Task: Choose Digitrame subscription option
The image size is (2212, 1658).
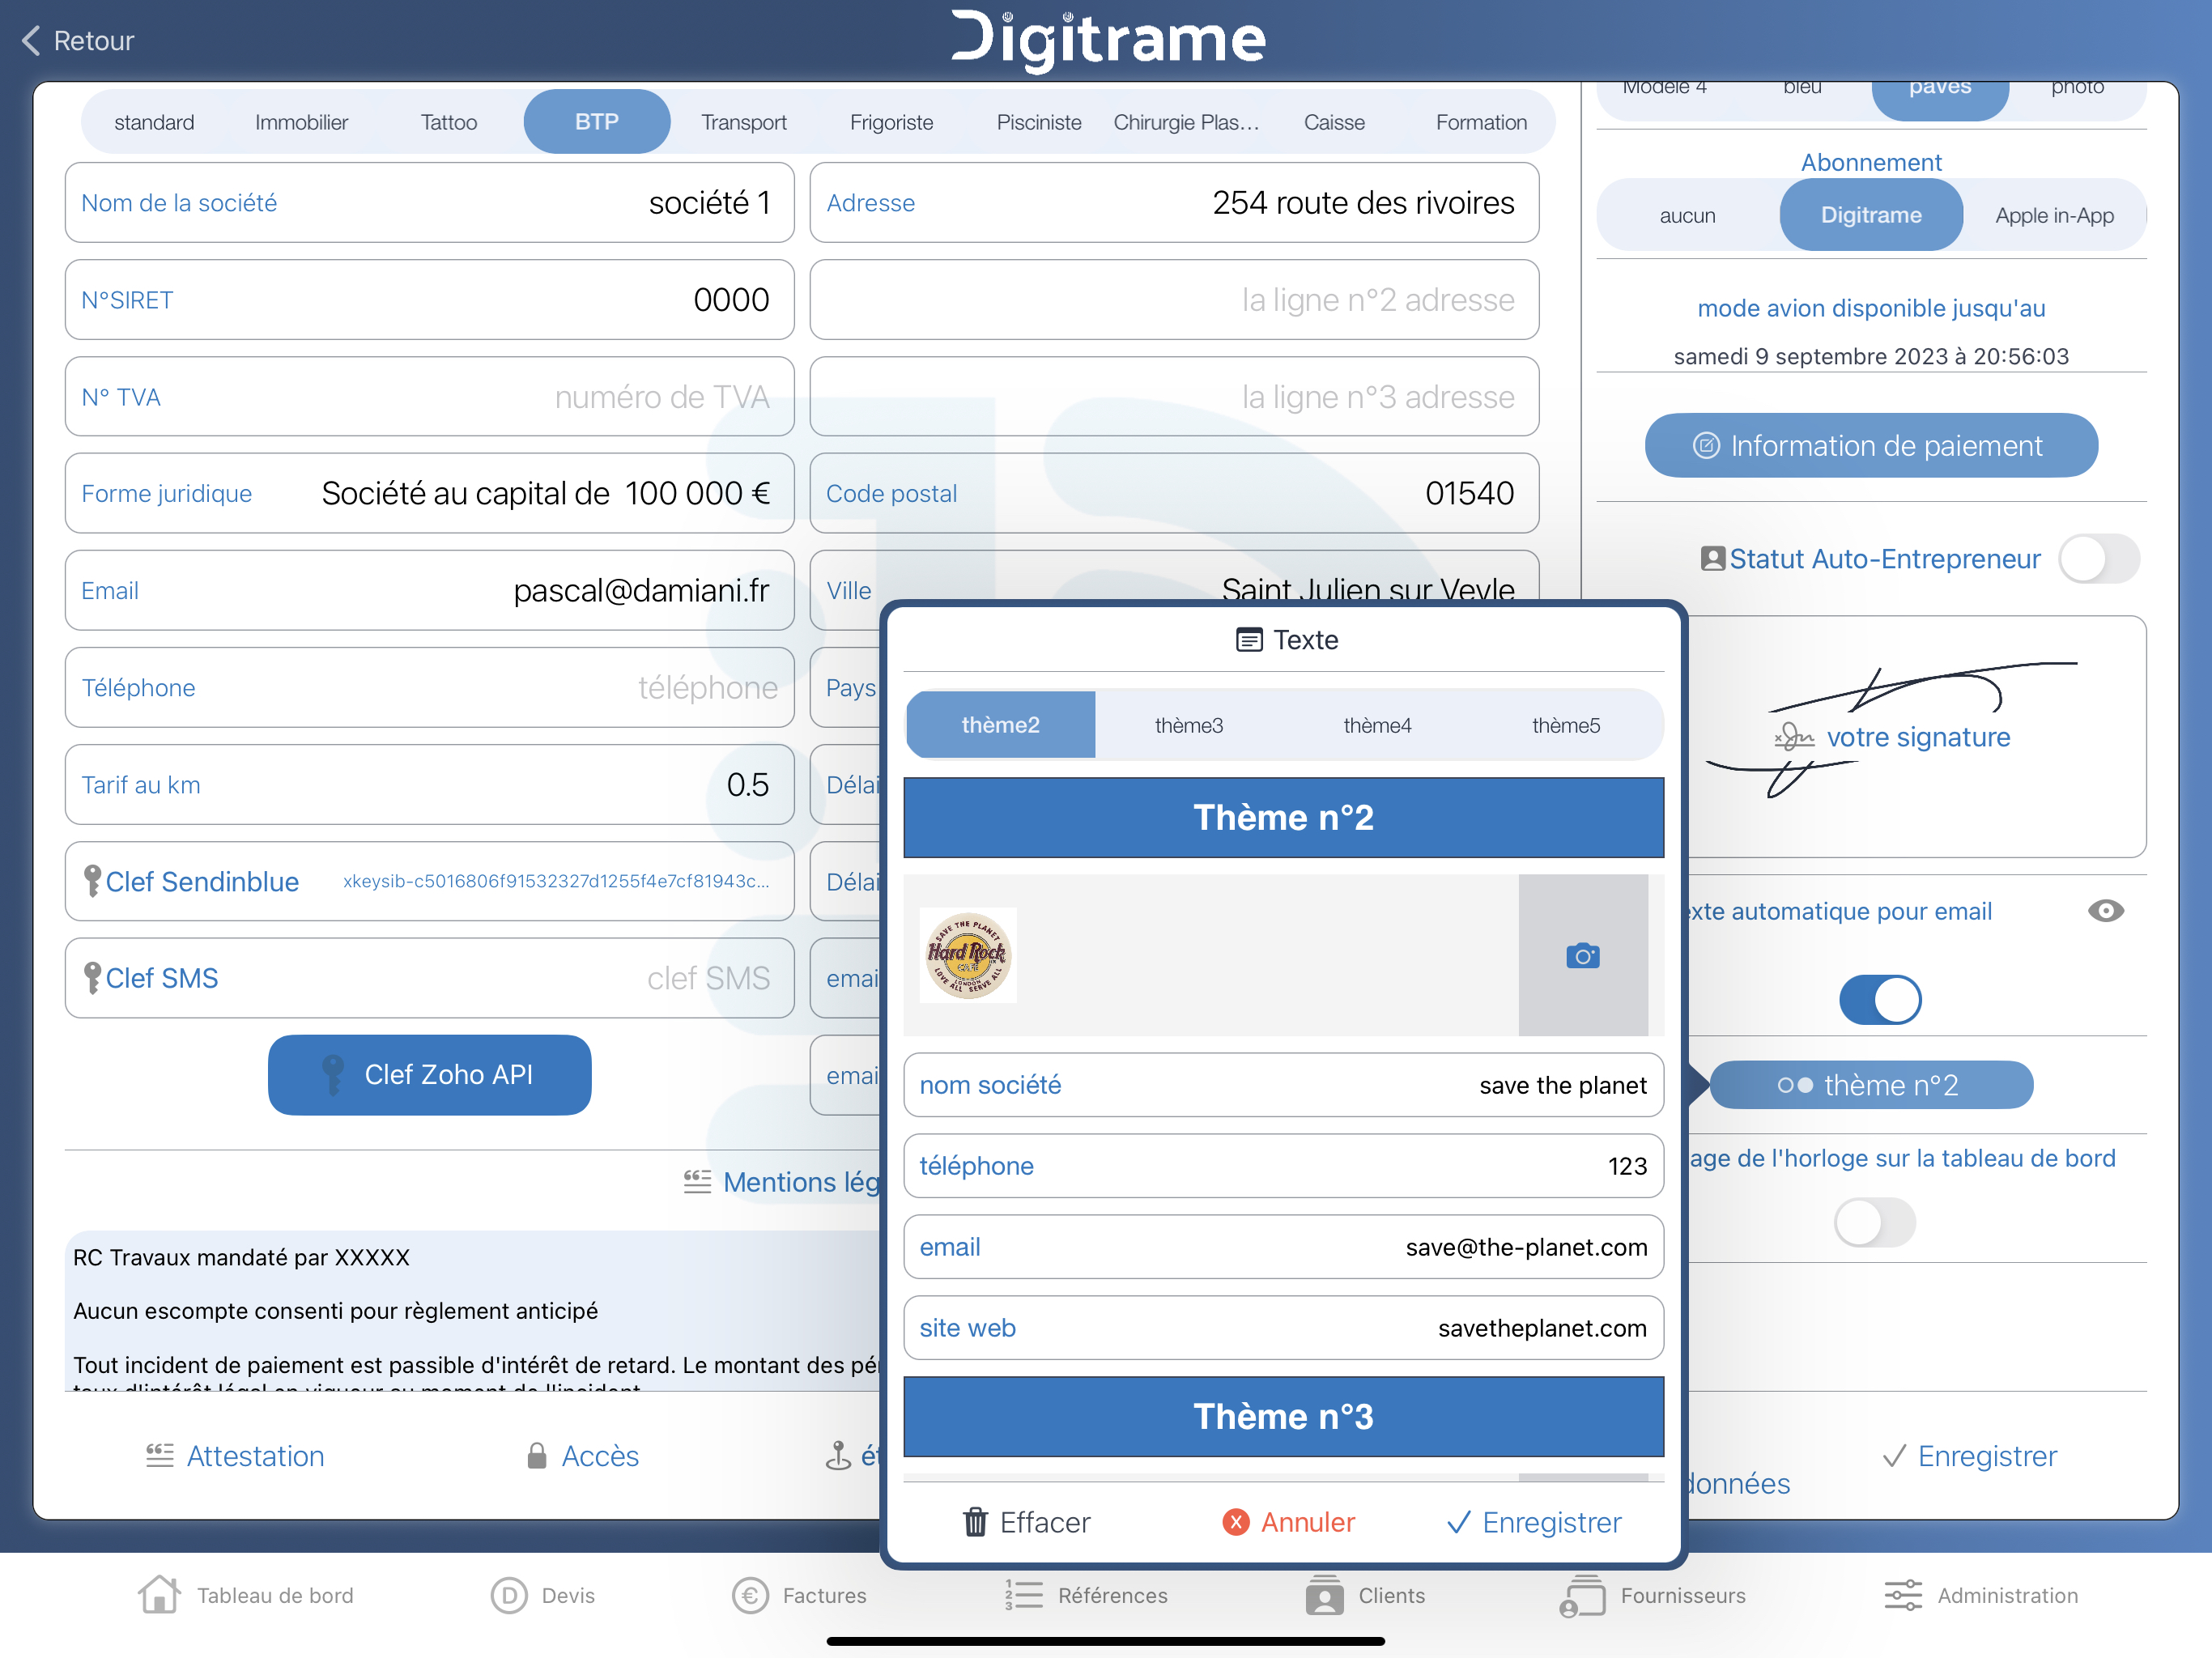Action: point(1871,215)
